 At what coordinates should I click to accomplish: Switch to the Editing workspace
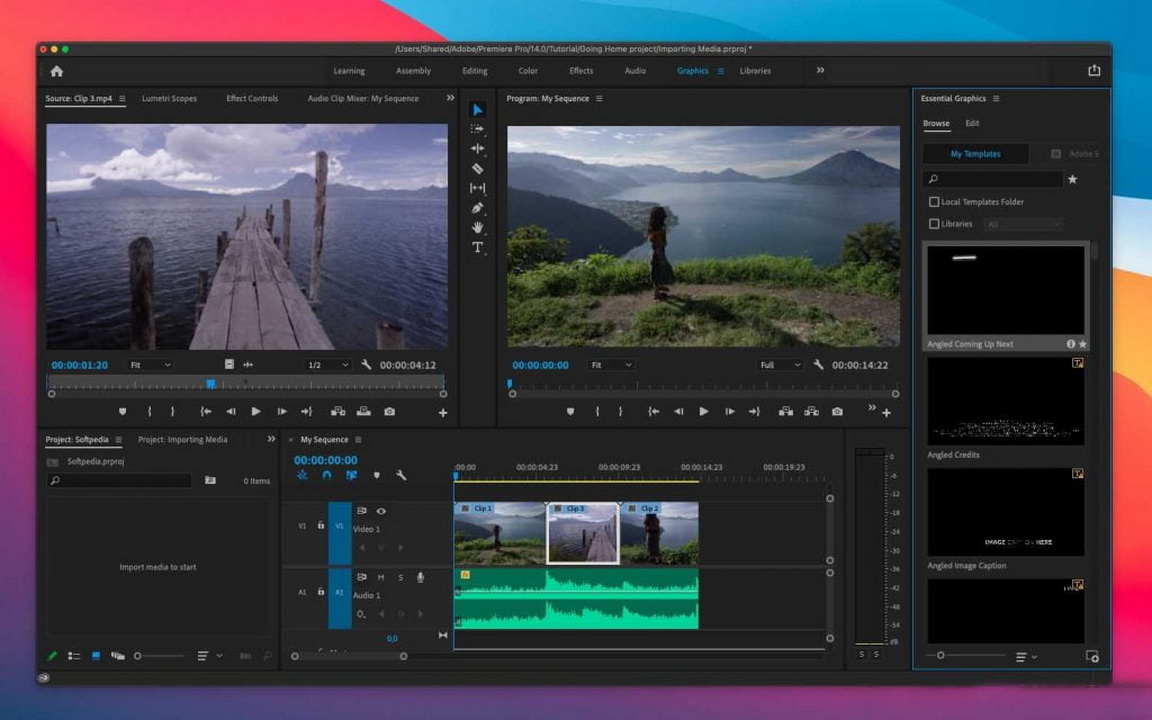[475, 71]
